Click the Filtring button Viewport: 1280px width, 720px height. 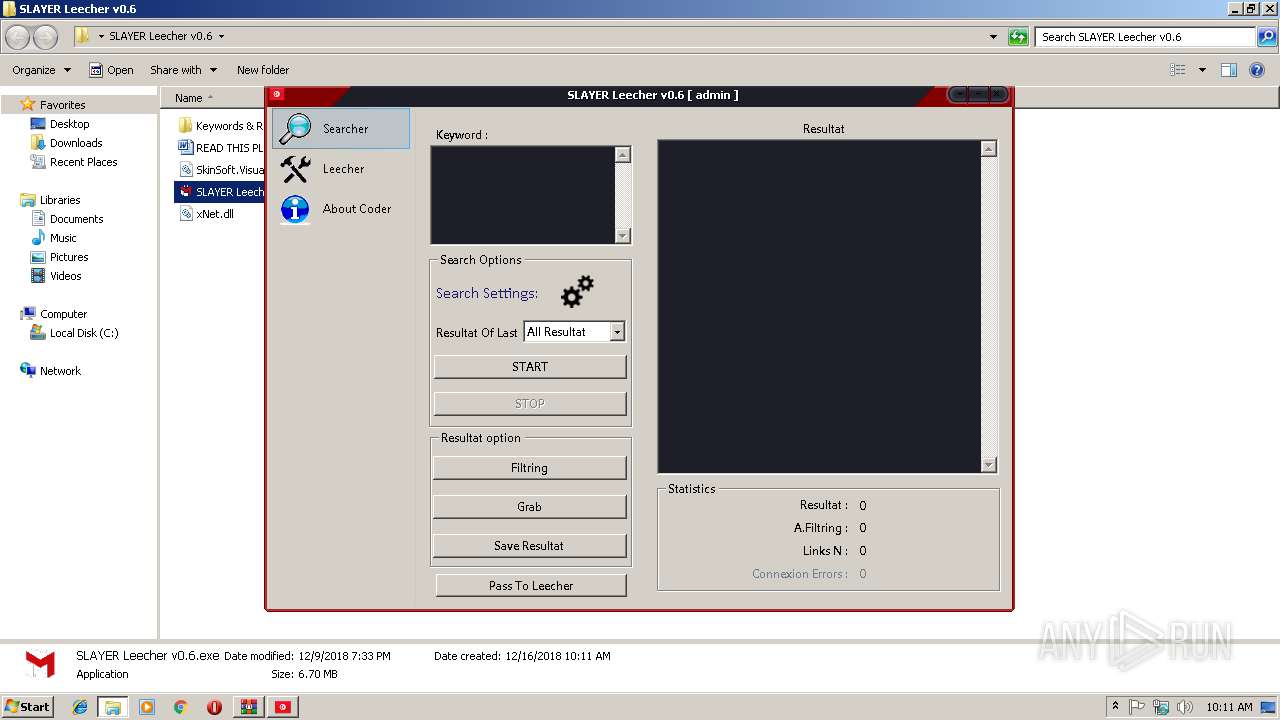pyautogui.click(x=530, y=468)
